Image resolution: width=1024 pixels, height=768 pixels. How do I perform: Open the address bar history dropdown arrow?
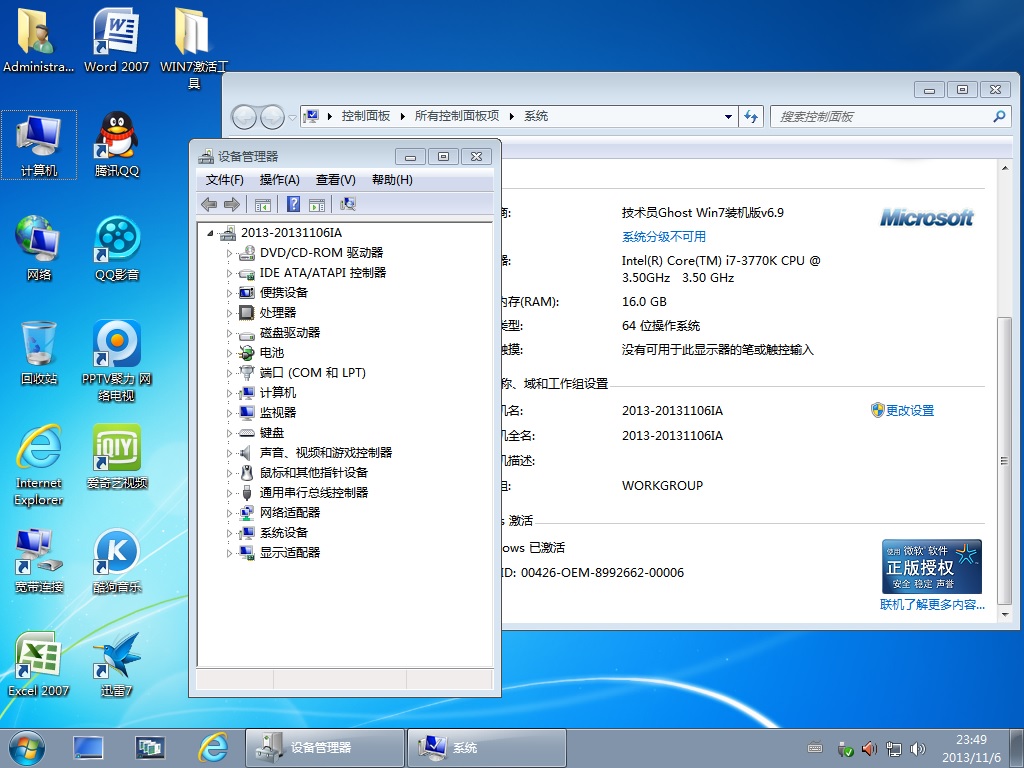[728, 116]
